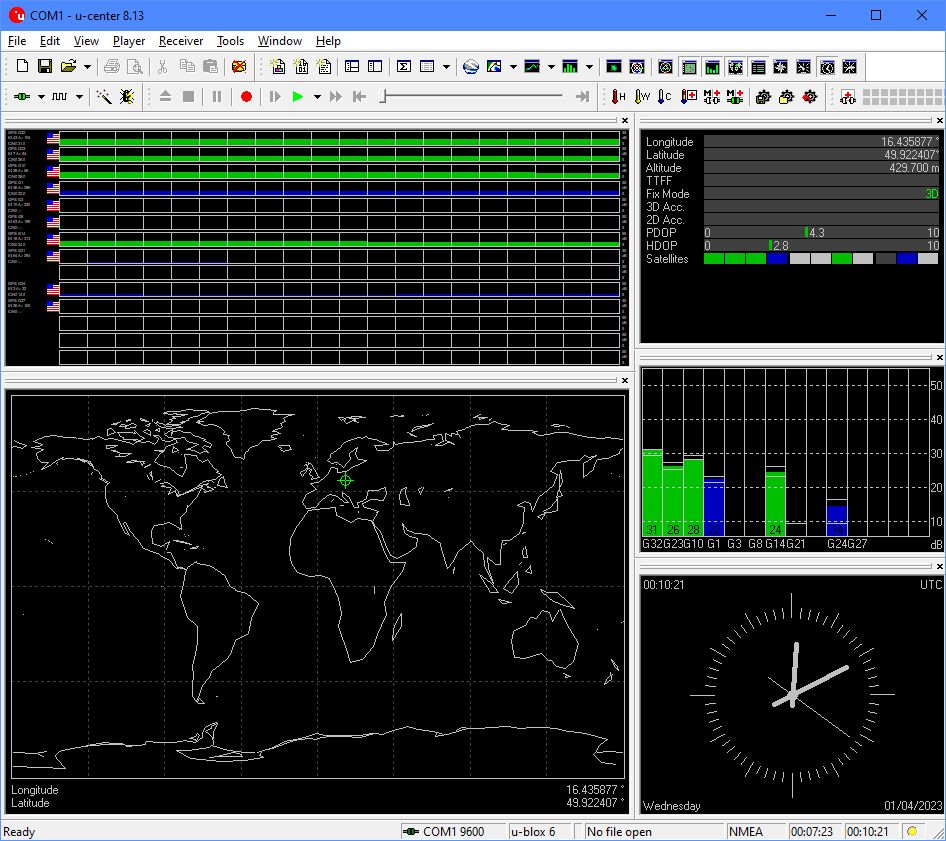Image resolution: width=946 pixels, height=841 pixels.
Task: Click the Autobauding magic wand icon
Action: click(104, 97)
